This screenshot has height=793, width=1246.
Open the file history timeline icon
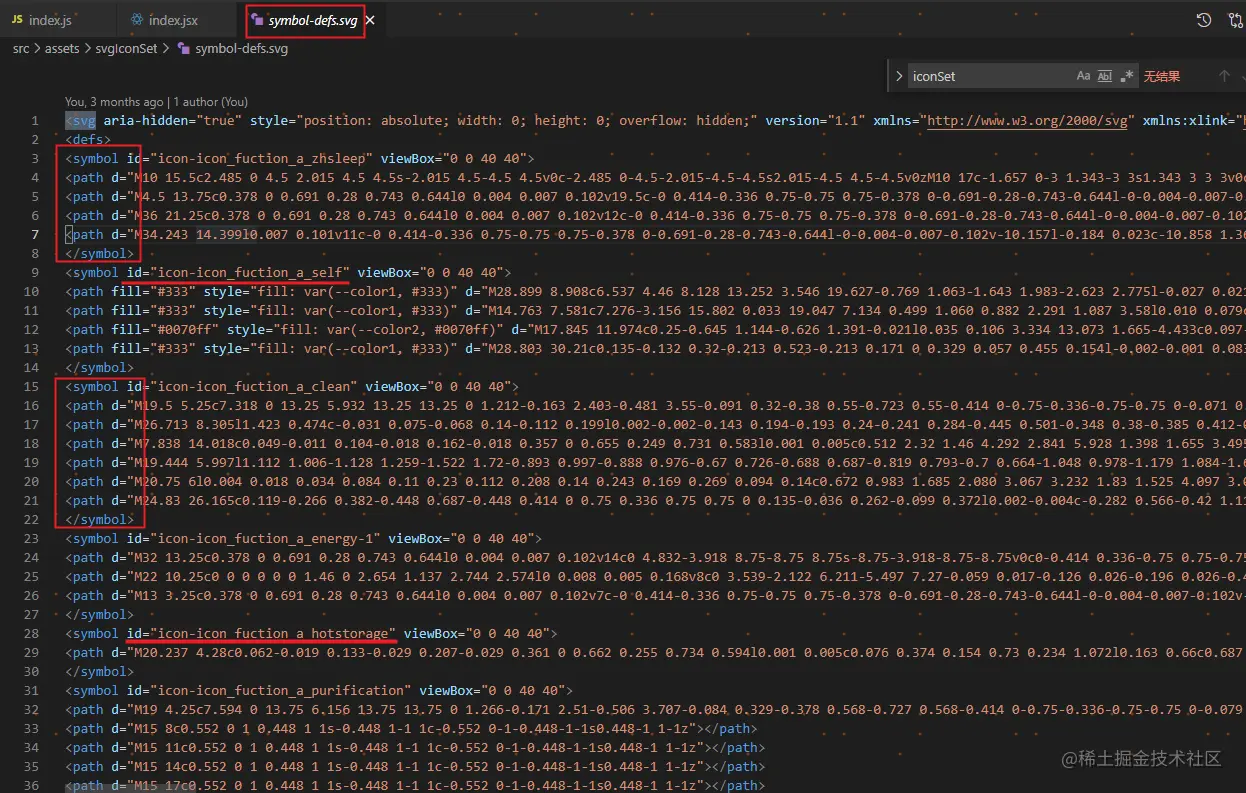[1204, 20]
